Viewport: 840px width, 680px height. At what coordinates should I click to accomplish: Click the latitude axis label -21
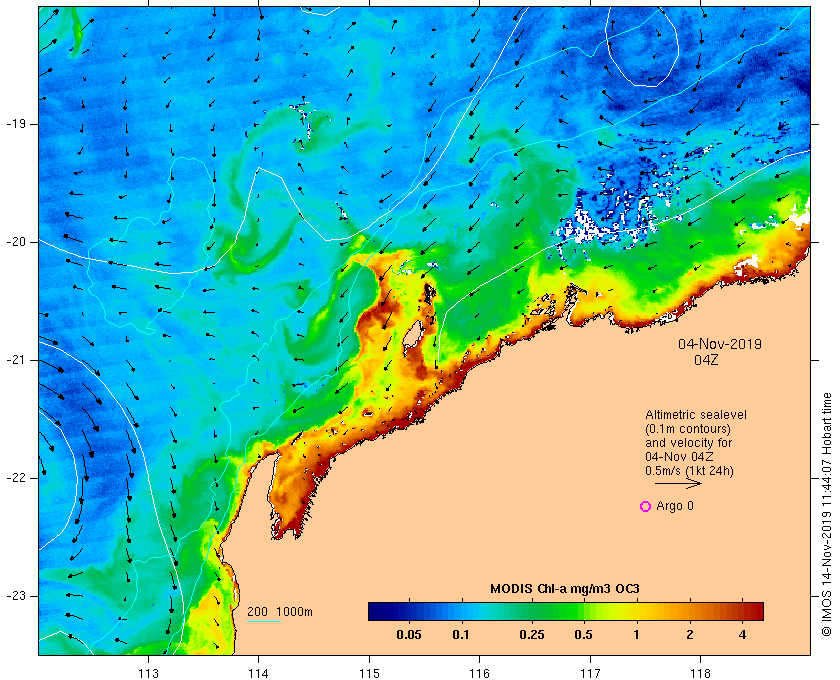point(15,360)
